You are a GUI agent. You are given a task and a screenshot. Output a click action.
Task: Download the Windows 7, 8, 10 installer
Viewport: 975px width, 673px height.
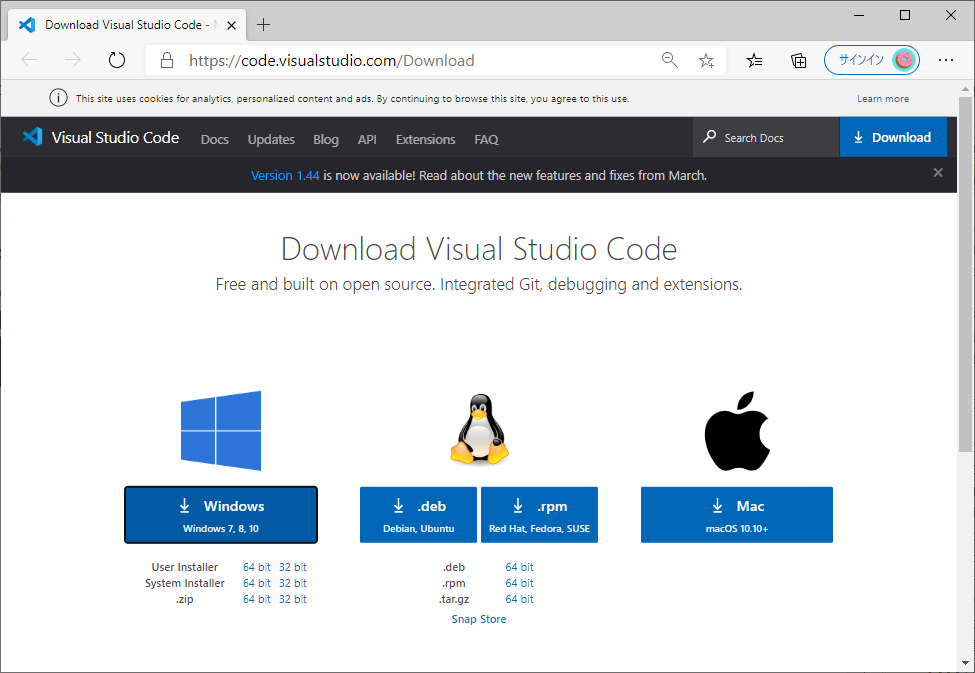(x=221, y=515)
